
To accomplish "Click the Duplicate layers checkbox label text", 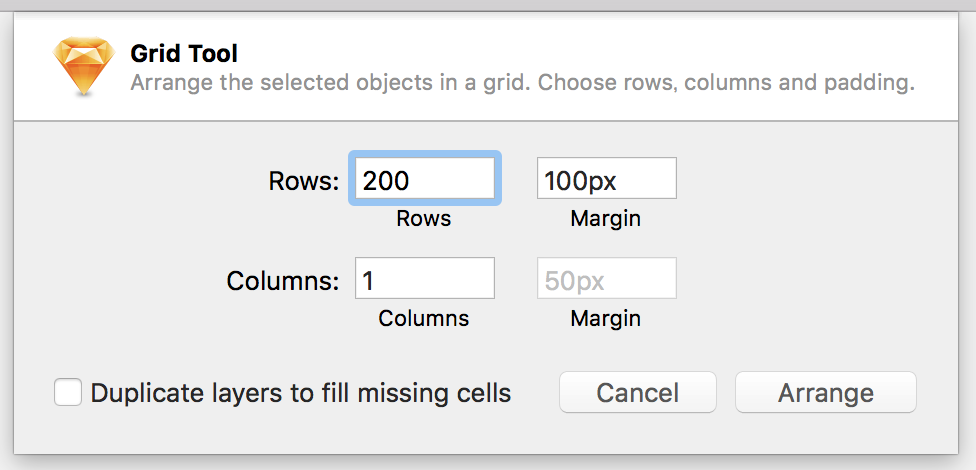I will pos(301,393).
